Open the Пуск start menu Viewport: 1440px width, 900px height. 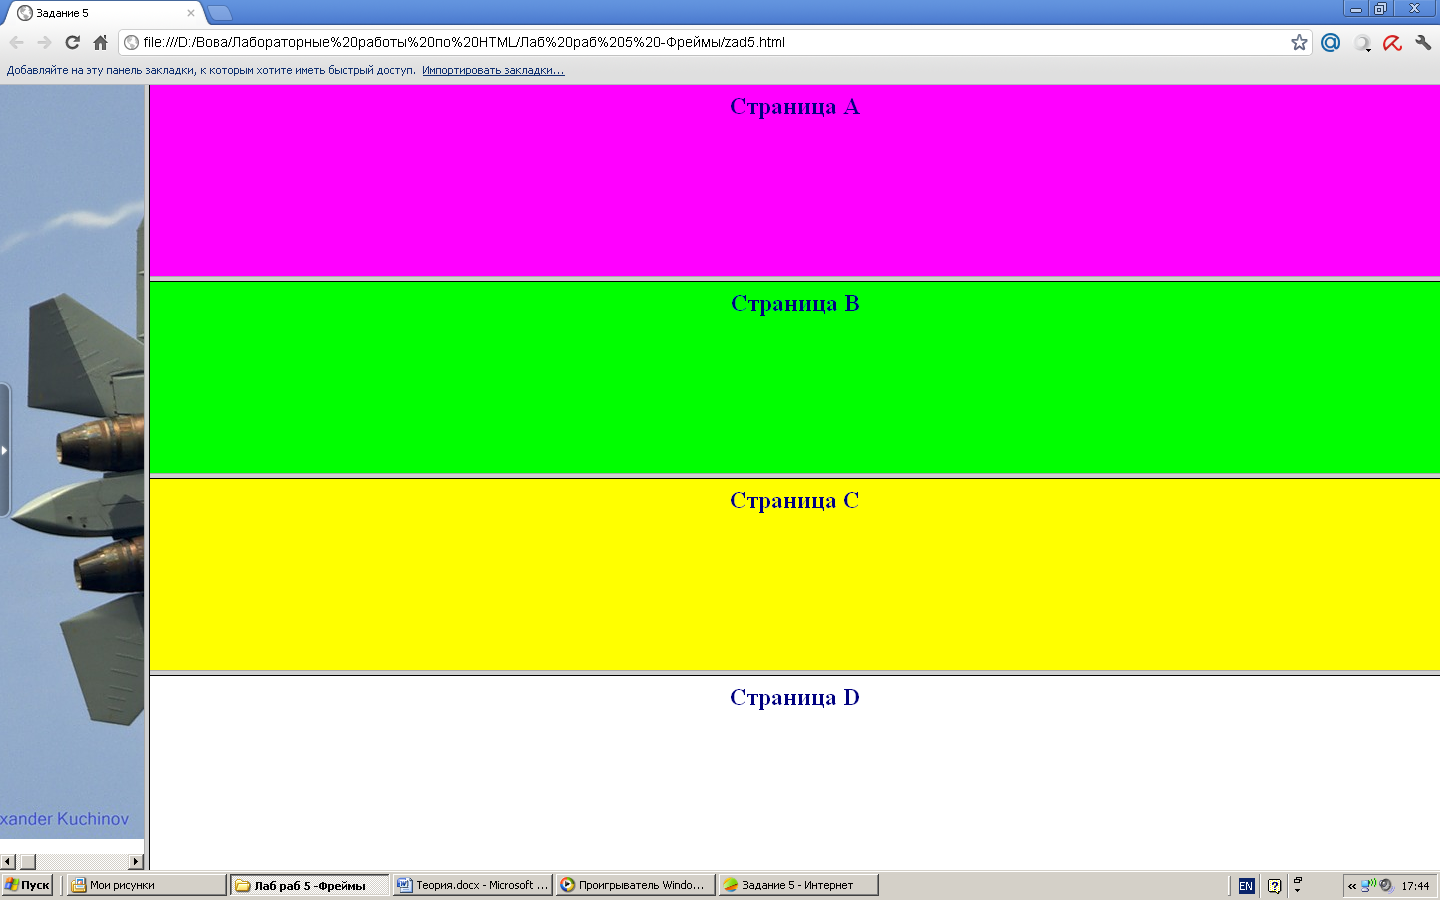[27, 885]
